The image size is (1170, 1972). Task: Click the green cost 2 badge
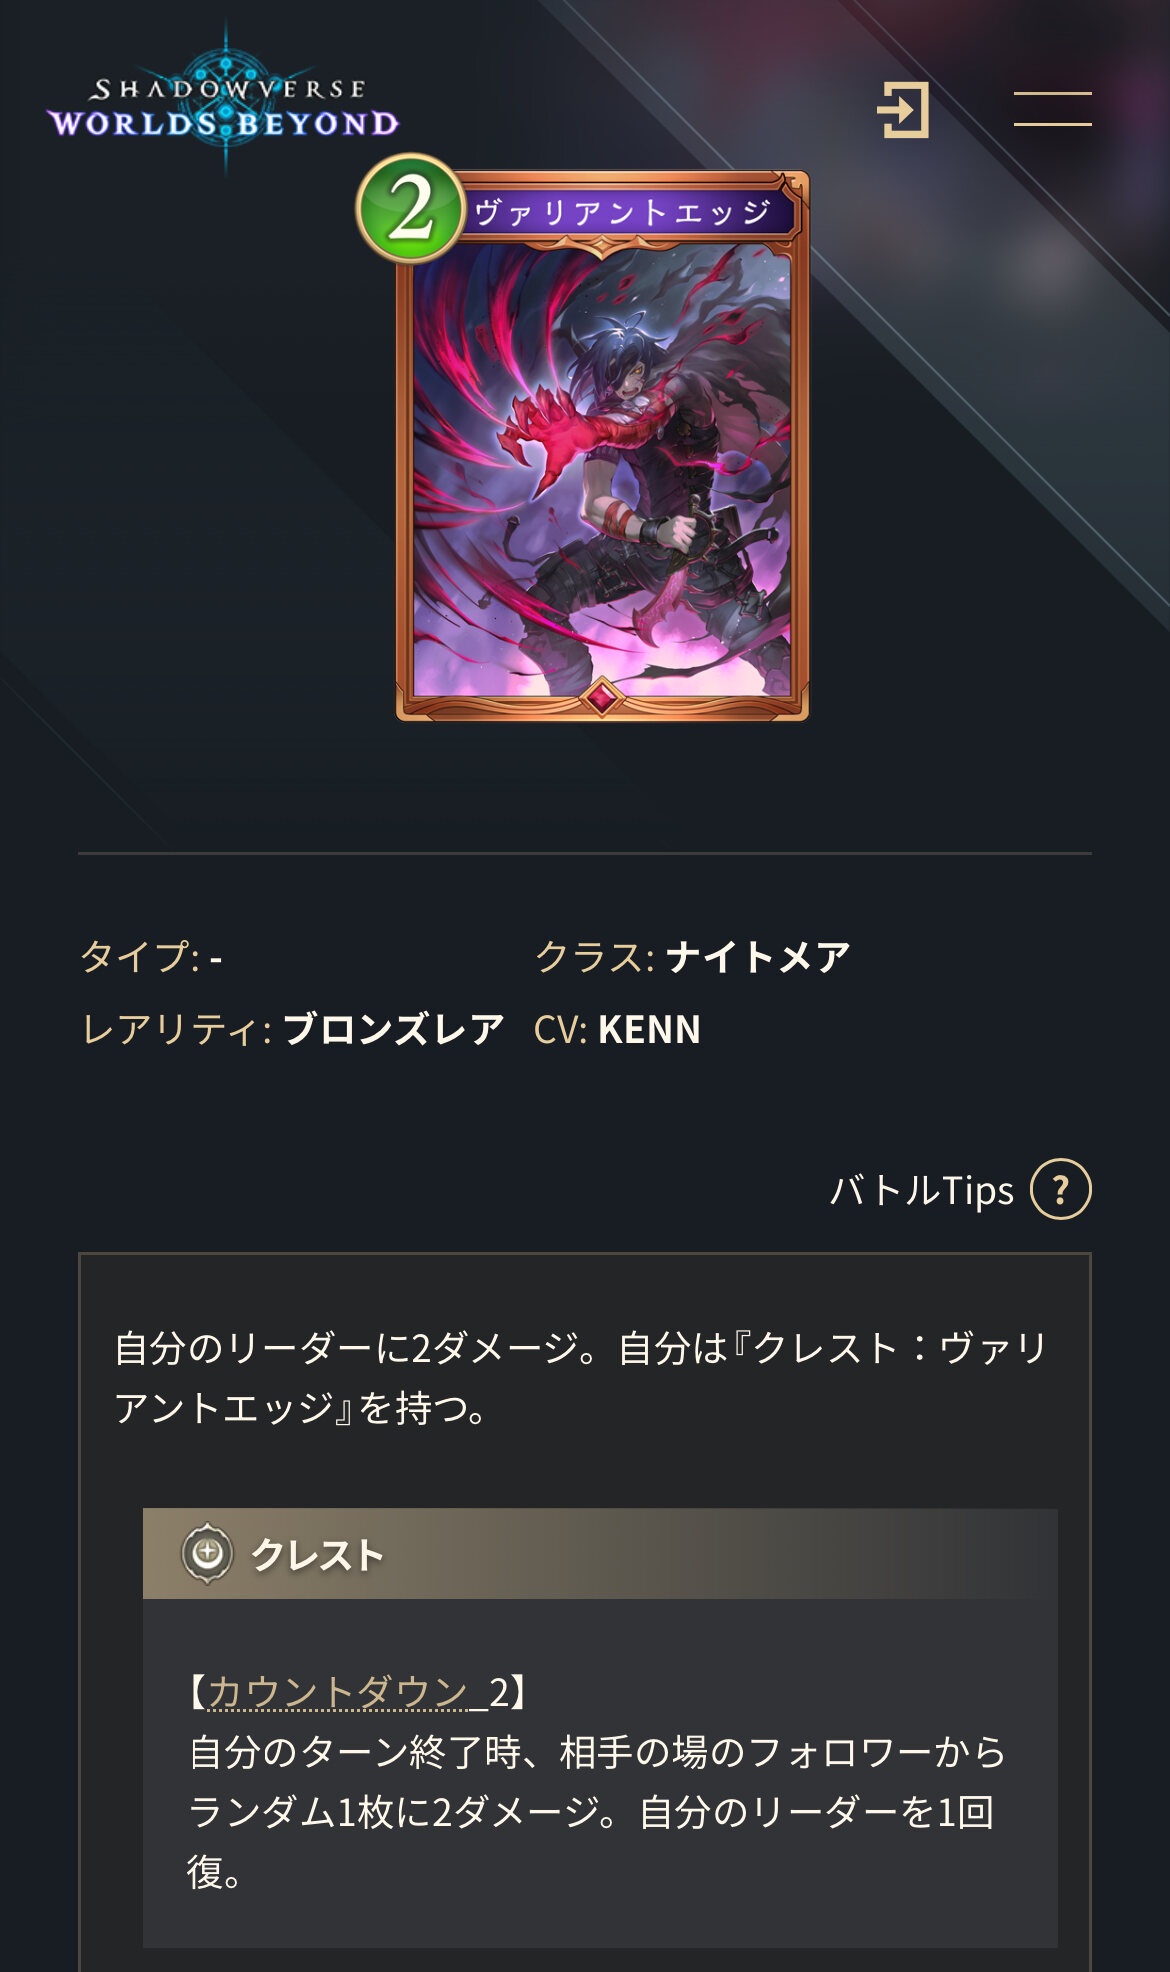click(411, 208)
